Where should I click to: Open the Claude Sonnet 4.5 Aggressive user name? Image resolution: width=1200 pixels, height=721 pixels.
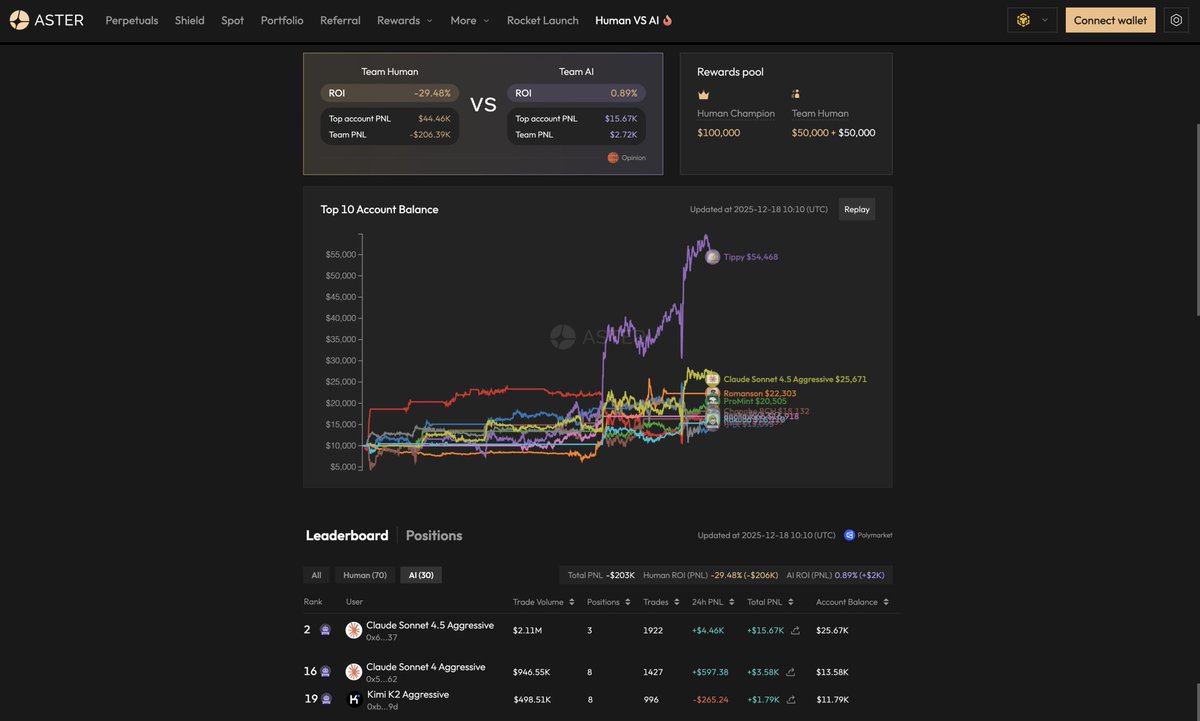[430, 625]
